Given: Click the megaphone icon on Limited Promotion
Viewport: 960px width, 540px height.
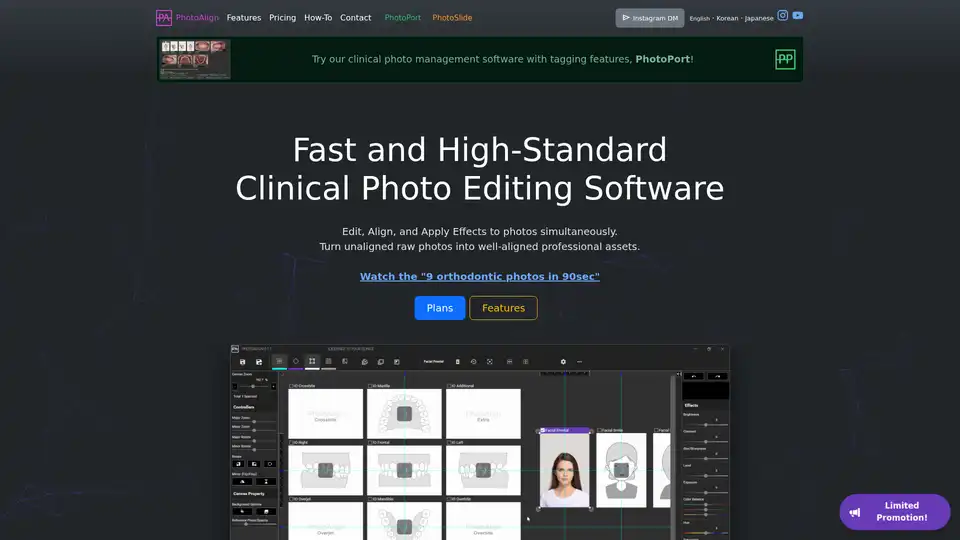Looking at the screenshot, I should [x=855, y=512].
